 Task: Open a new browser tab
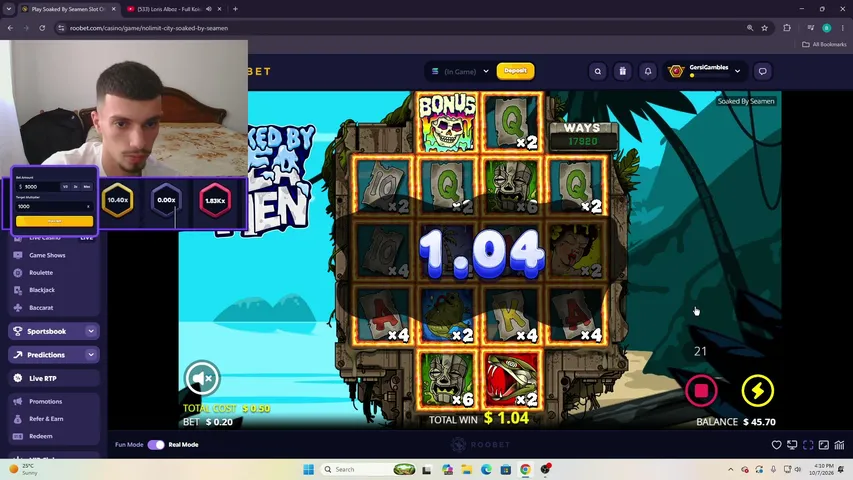coord(235,9)
